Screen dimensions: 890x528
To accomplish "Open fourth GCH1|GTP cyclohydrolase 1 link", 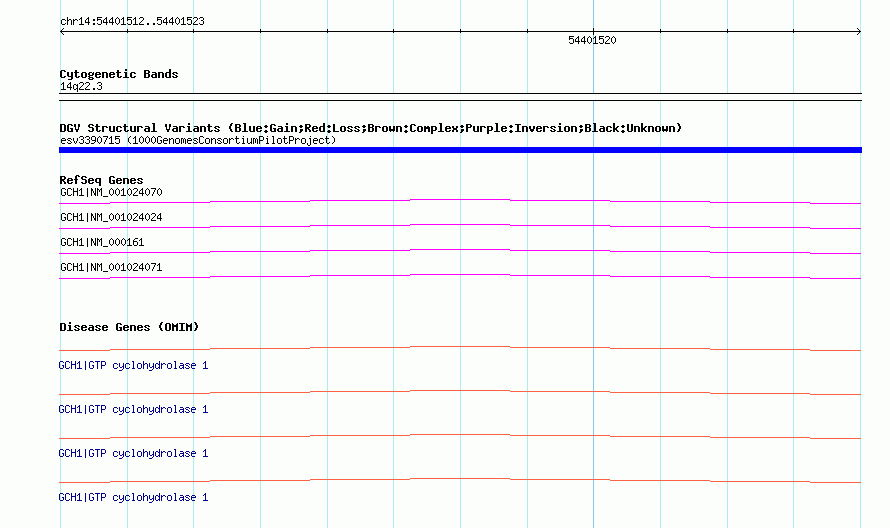I will [133, 497].
